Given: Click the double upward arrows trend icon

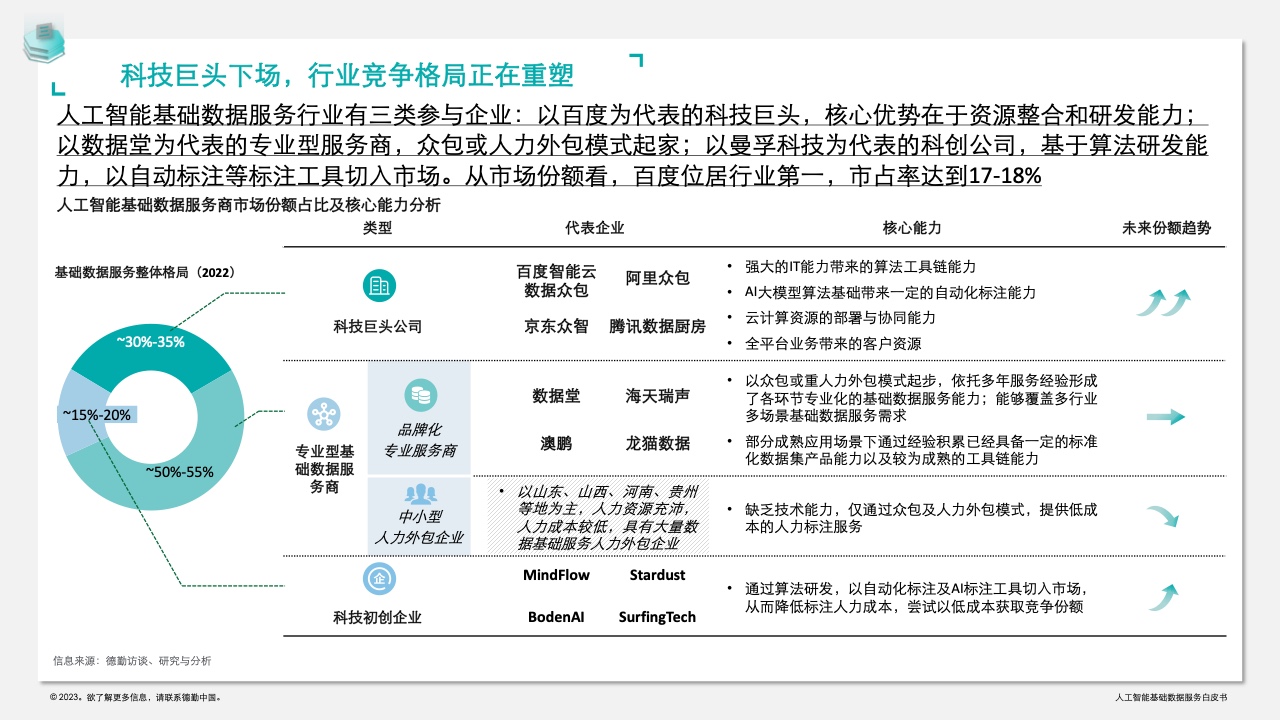Looking at the screenshot, I should point(1166,301).
